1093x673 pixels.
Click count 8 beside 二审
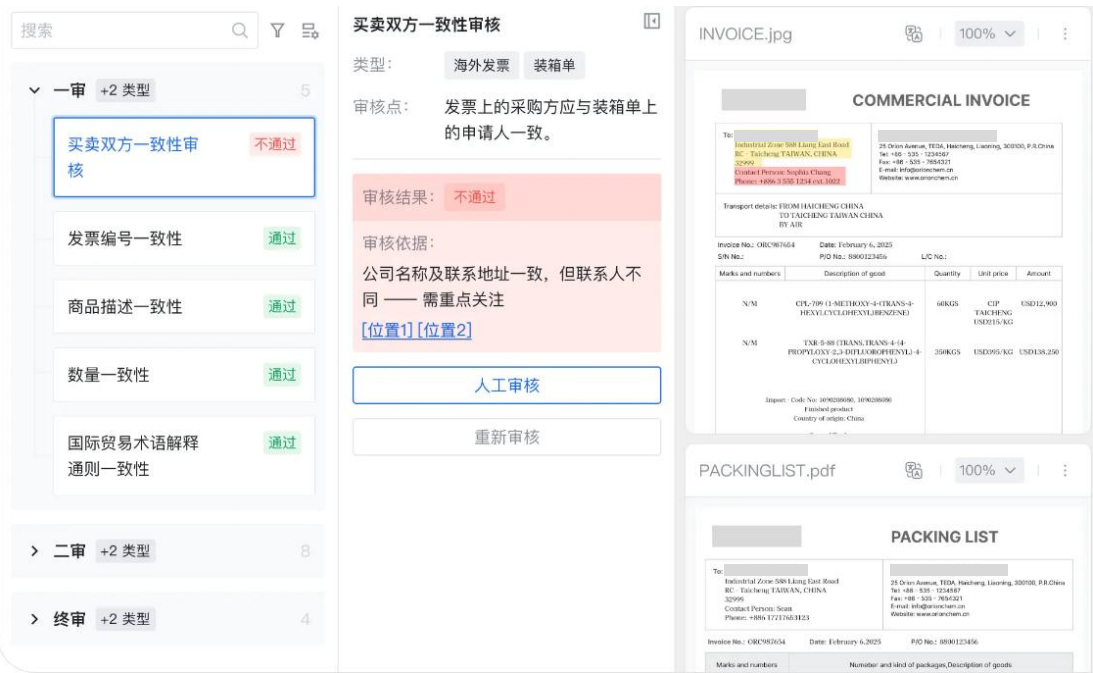(305, 552)
